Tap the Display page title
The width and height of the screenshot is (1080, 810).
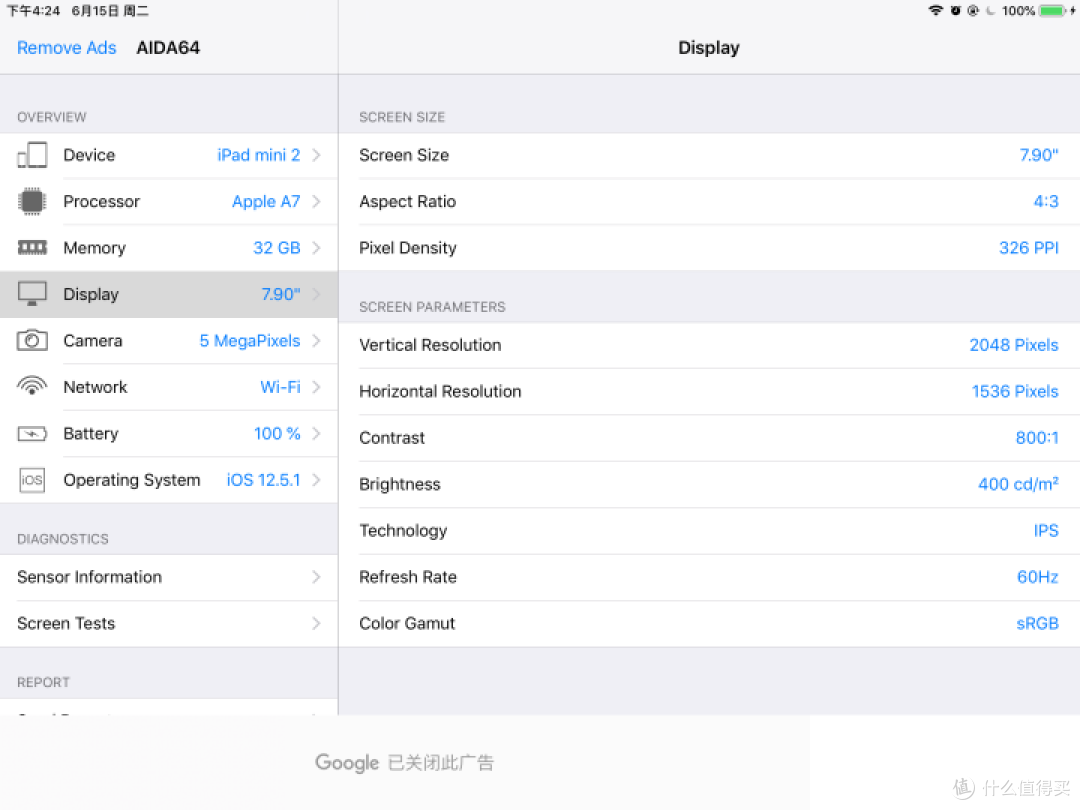[709, 48]
